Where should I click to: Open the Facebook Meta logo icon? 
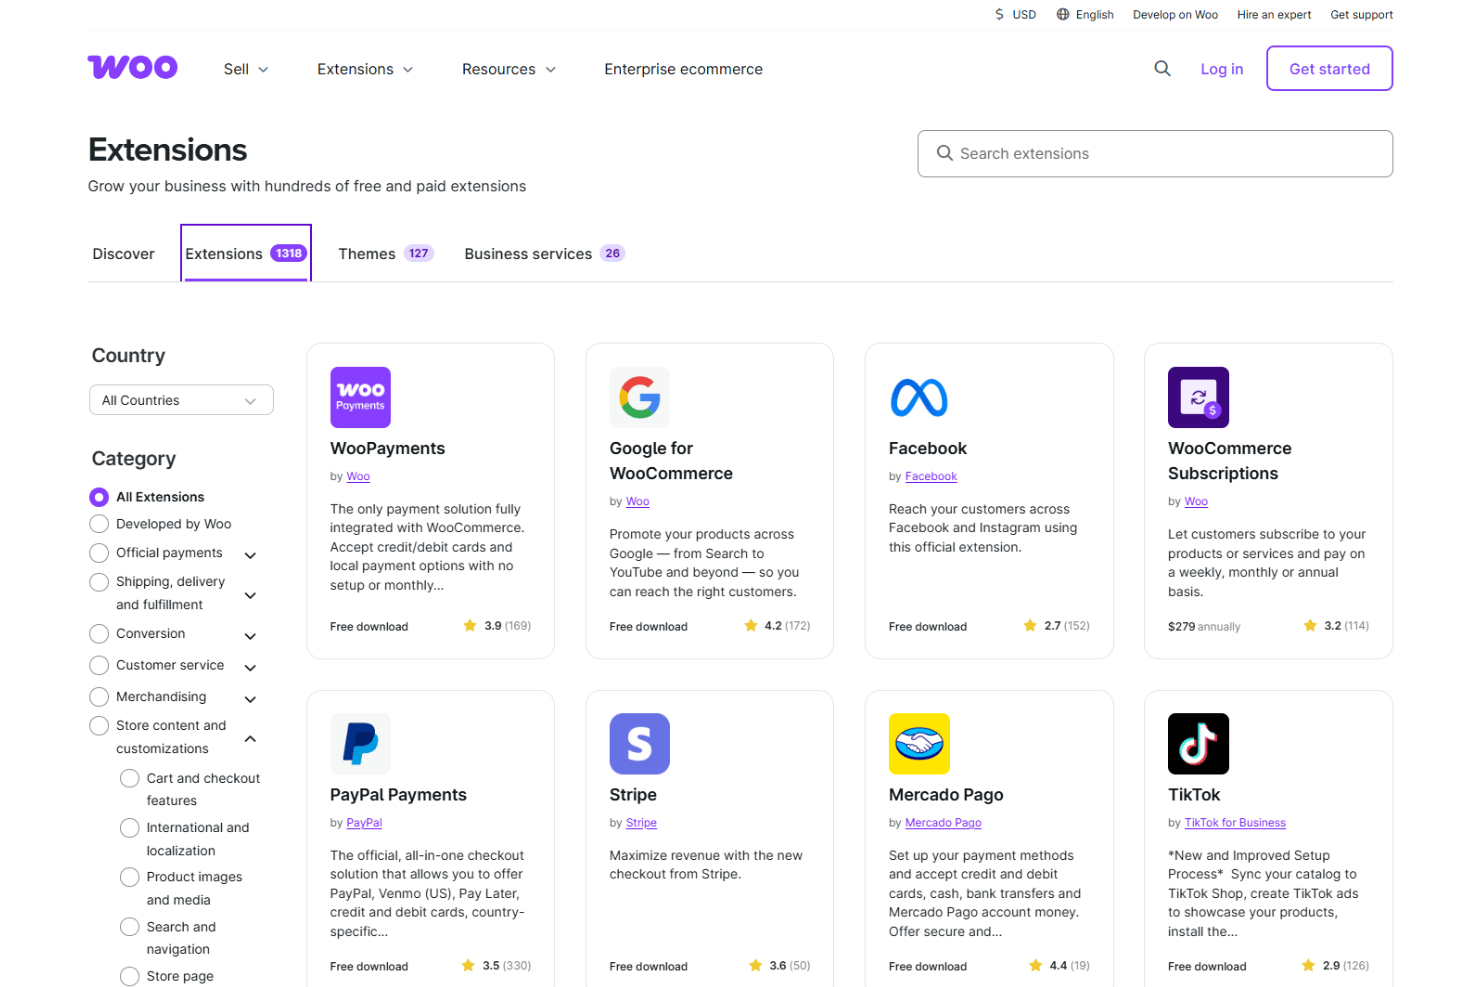click(x=919, y=397)
